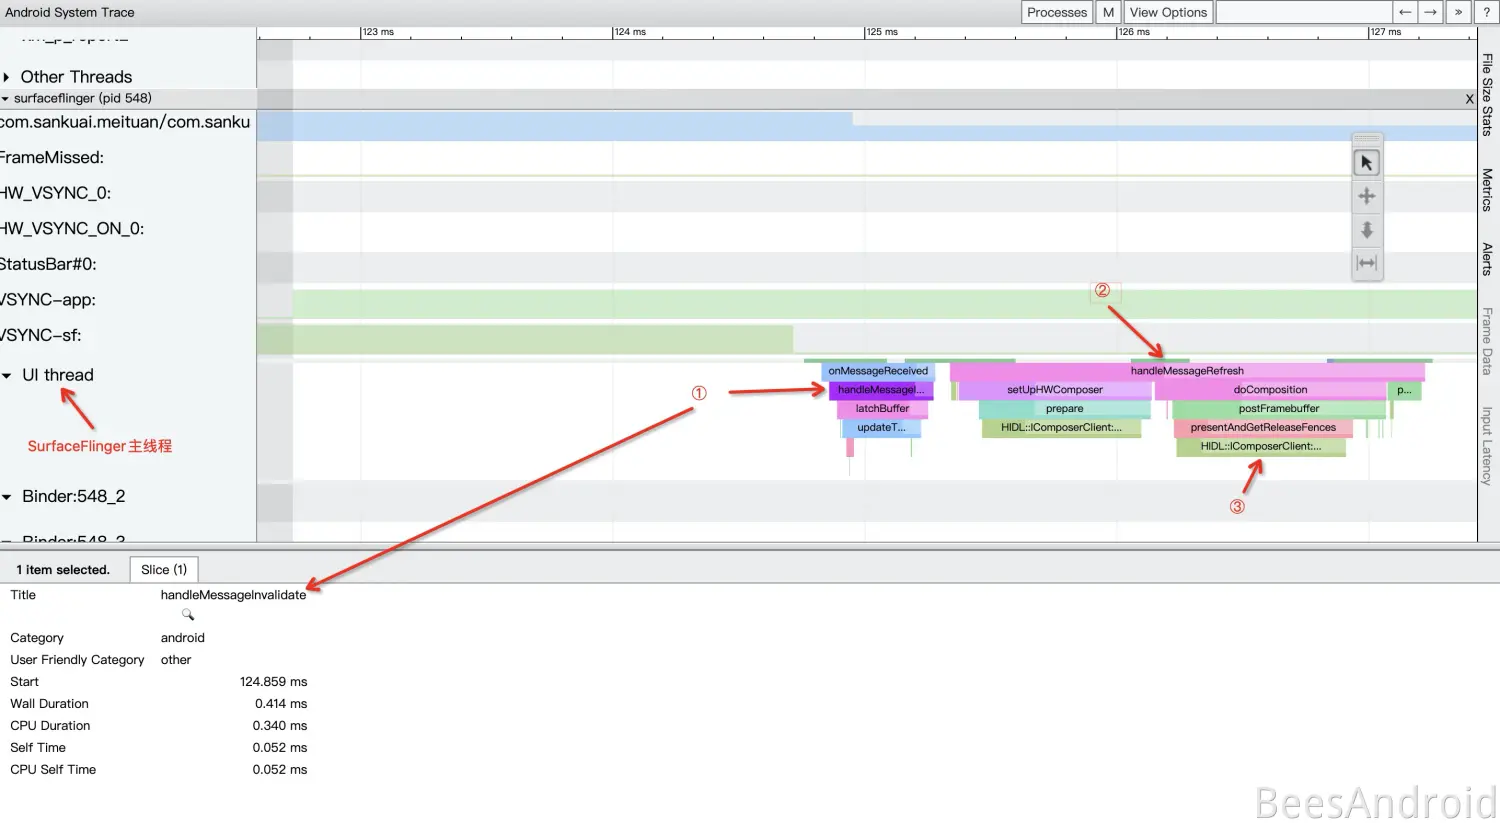This screenshot has height=823, width=1500.
Task: Select the arrow selection tool
Action: point(1366,163)
